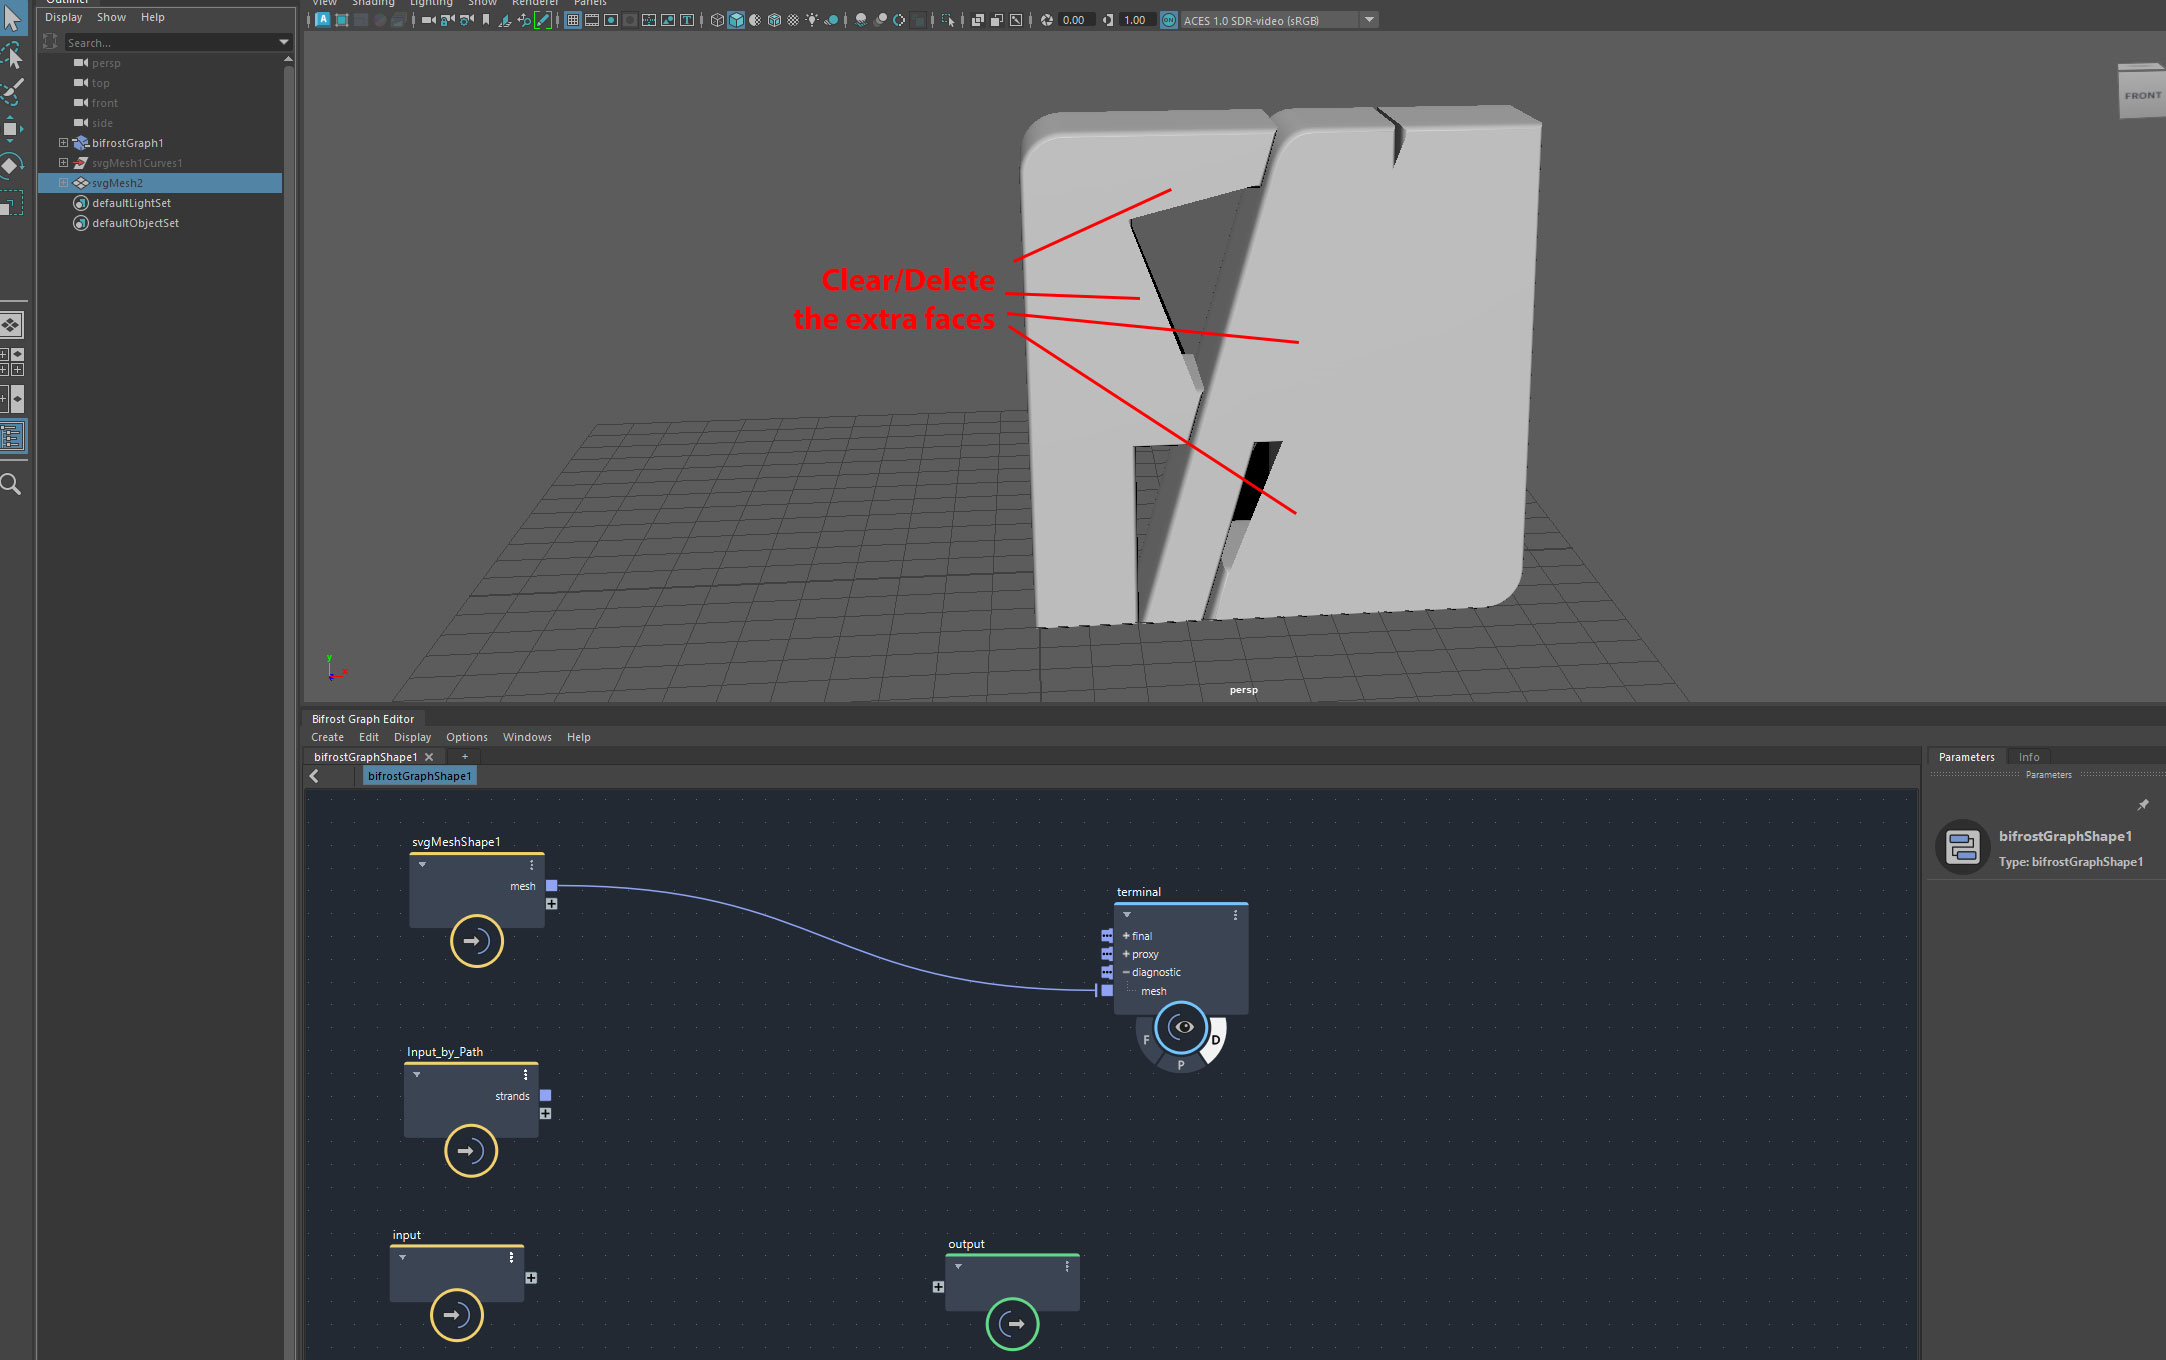Click the back navigation arrow in Bifrost Graph Editor

click(x=313, y=776)
